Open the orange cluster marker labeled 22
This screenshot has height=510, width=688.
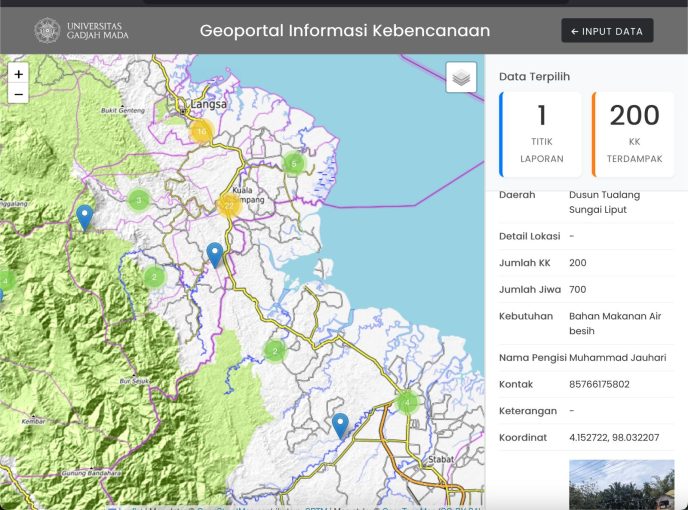pyautogui.click(x=229, y=206)
